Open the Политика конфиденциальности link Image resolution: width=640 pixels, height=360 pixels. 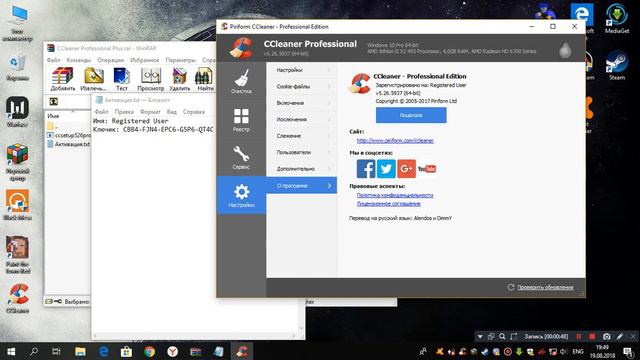(x=395, y=195)
